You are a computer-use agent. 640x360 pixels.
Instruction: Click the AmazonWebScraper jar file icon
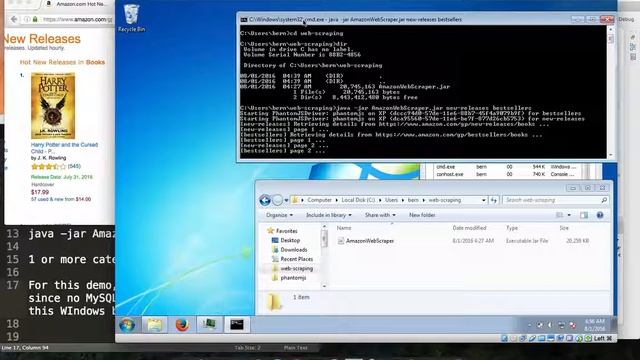340,241
